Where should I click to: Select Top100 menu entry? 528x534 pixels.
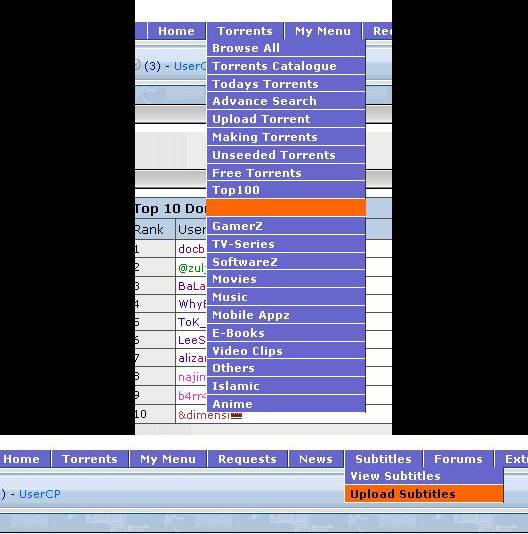tap(286, 190)
